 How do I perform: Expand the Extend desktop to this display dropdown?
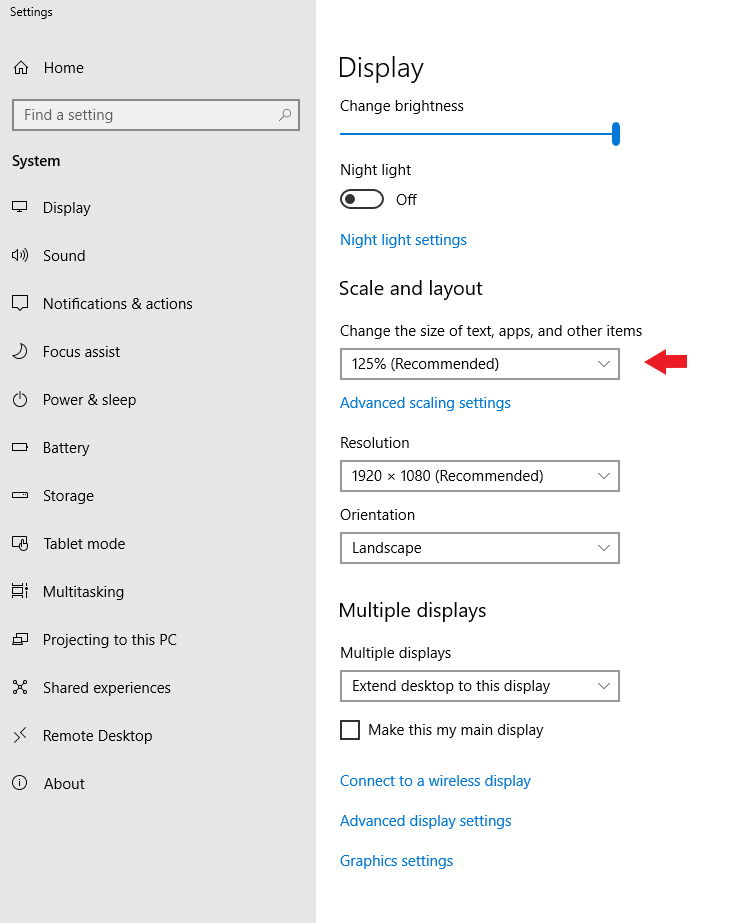coord(480,686)
